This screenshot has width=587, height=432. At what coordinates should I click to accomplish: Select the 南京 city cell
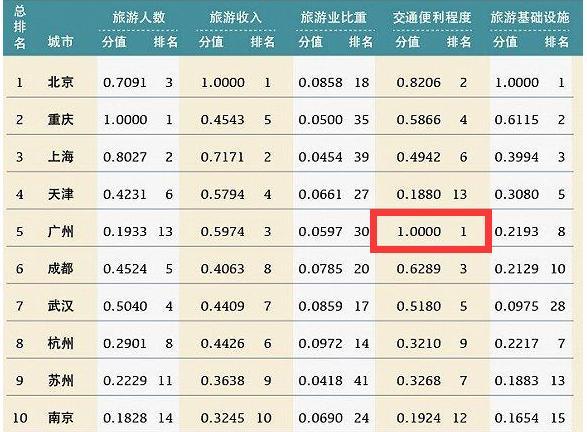60,417
